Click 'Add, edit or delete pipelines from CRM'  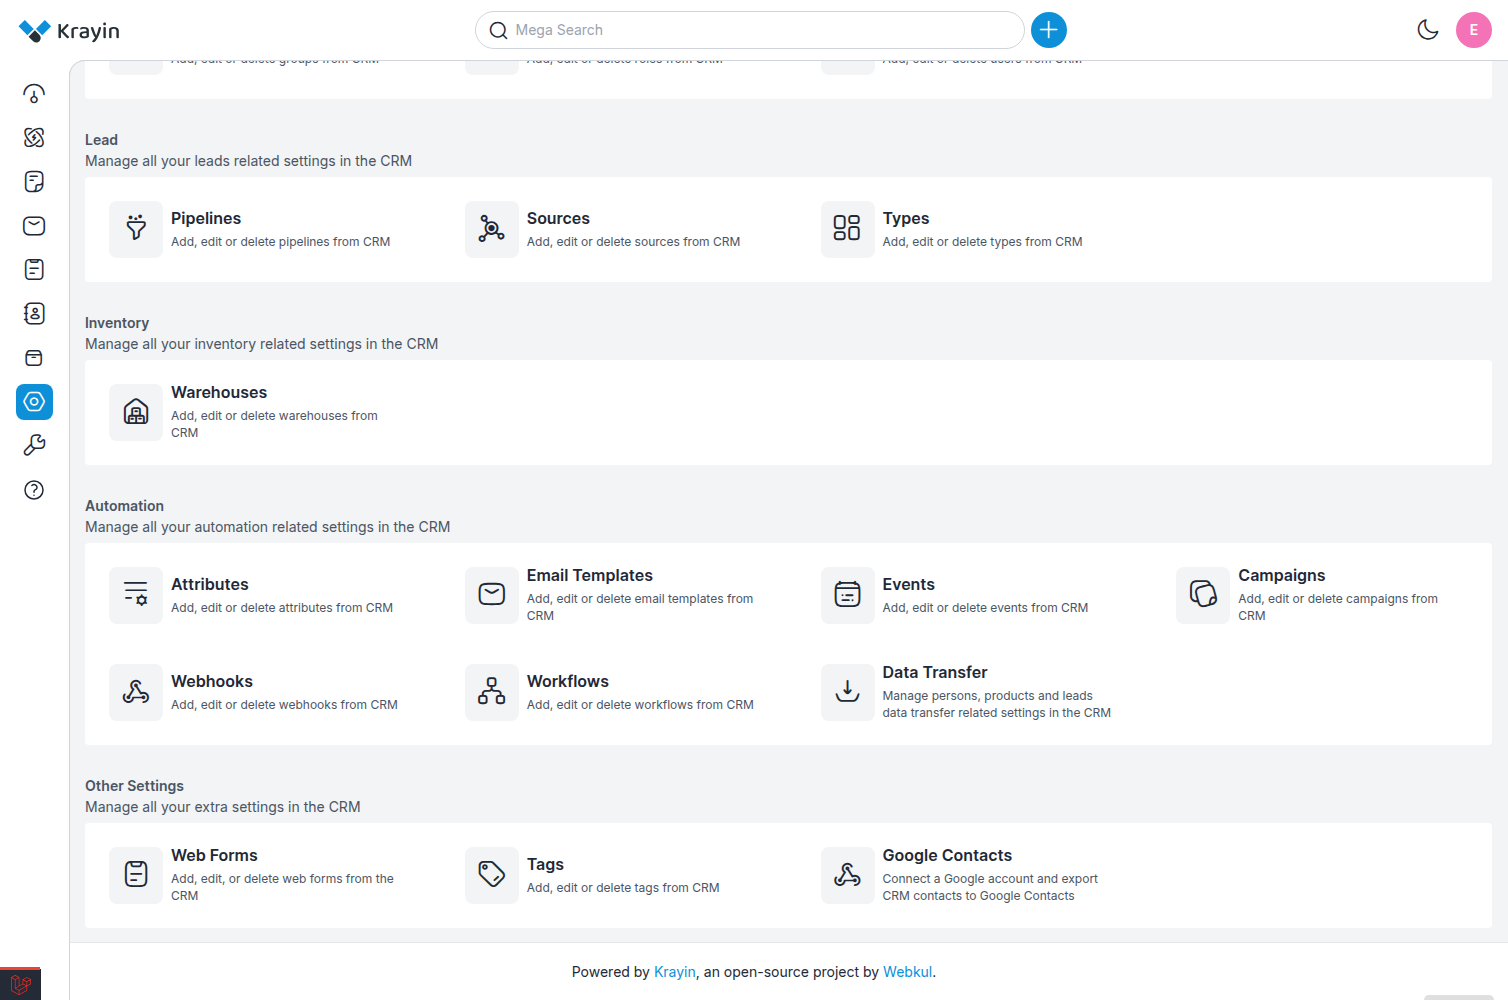[x=281, y=242]
